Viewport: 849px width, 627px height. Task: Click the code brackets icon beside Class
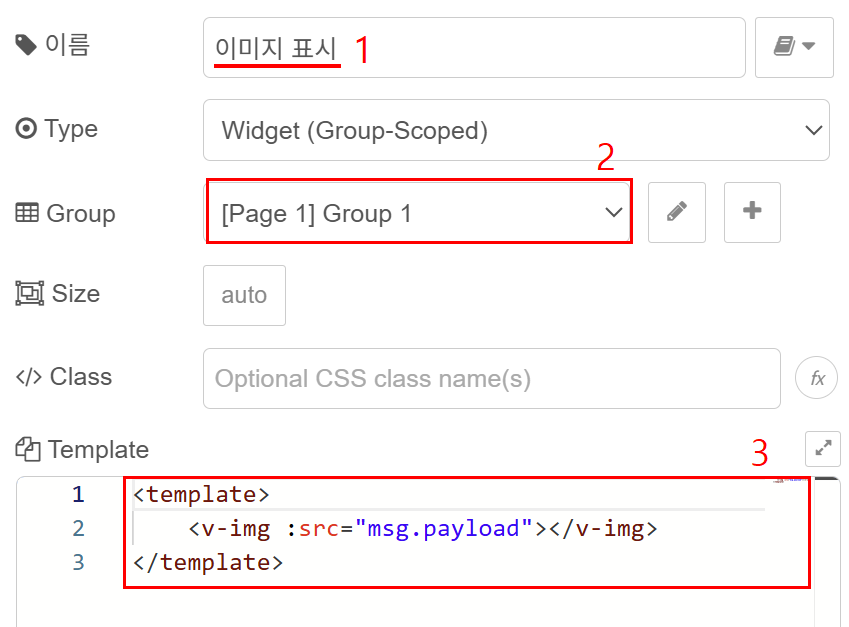click(x=28, y=377)
